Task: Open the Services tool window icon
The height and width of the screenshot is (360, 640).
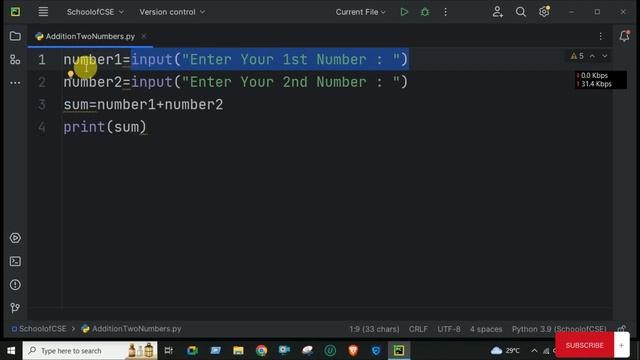Action: pos(15,238)
